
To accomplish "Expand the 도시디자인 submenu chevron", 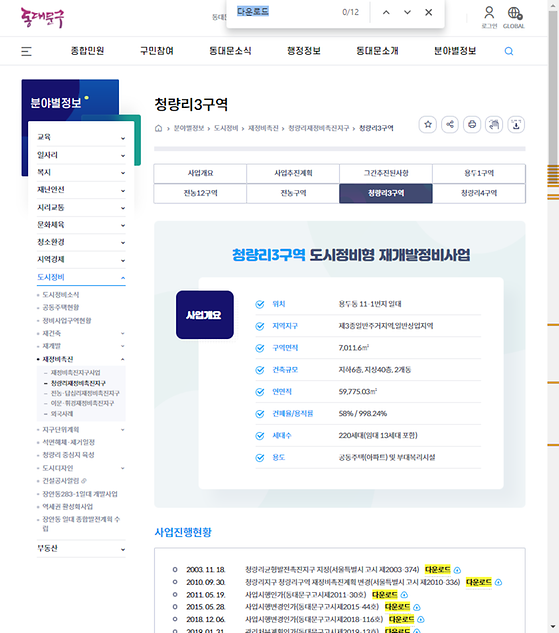I will [123, 468].
